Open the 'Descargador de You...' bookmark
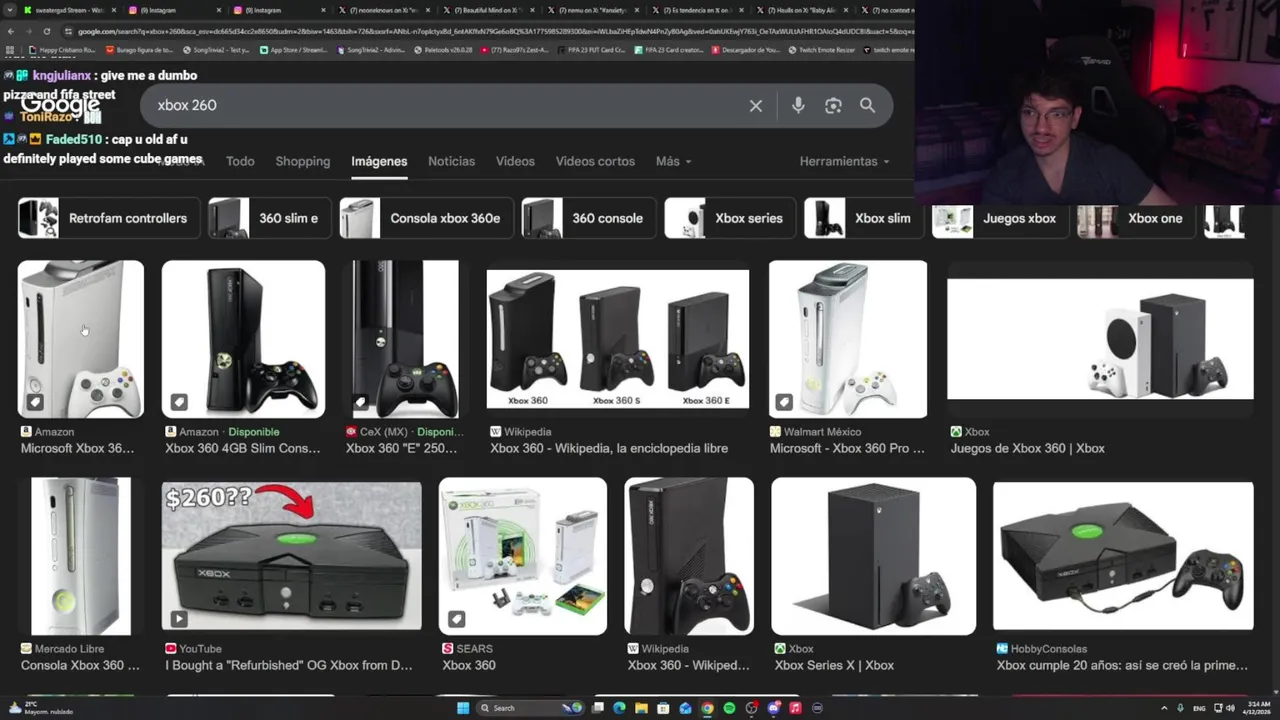The image size is (1280, 720). coord(747,49)
